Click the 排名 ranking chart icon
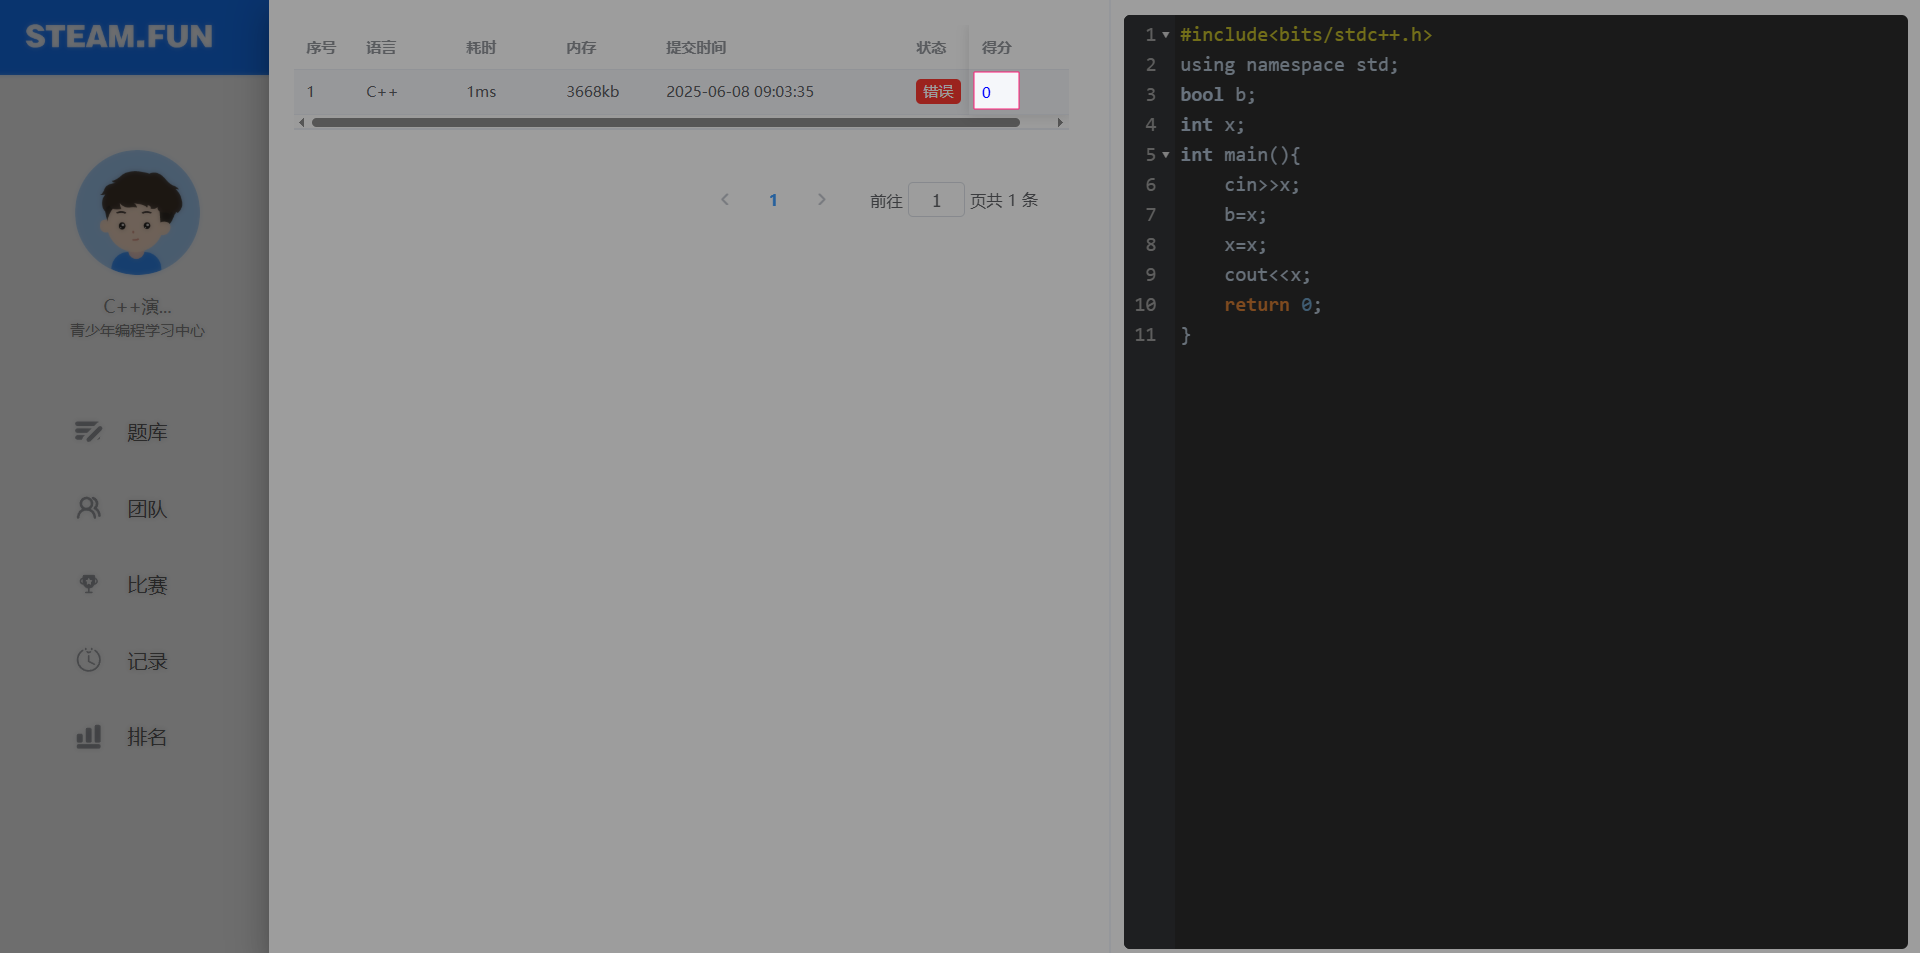 88,737
